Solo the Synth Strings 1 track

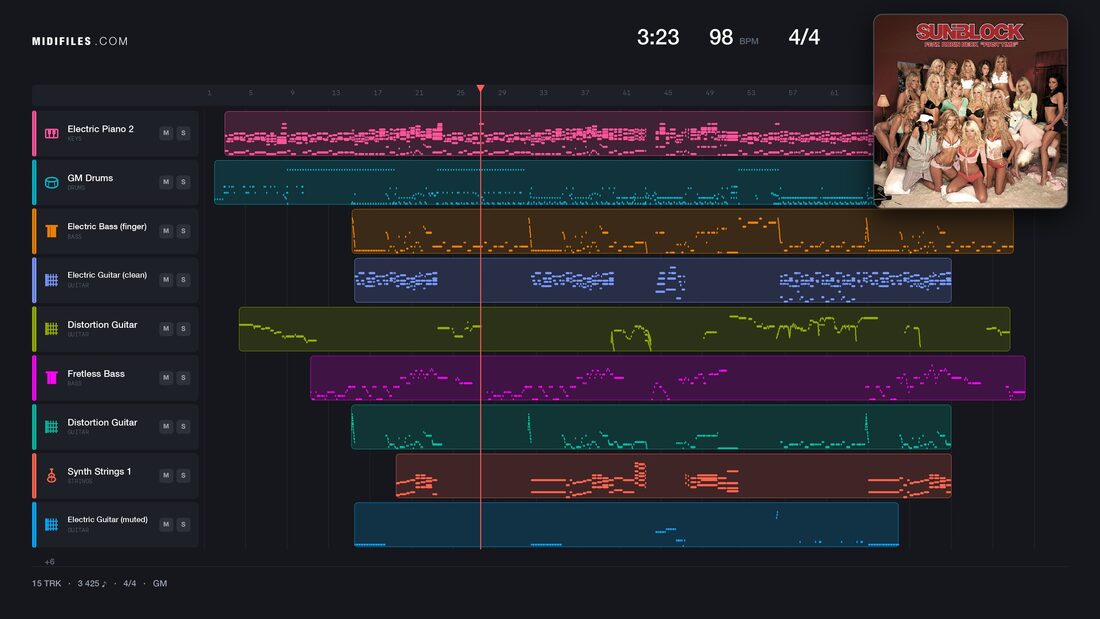183,475
